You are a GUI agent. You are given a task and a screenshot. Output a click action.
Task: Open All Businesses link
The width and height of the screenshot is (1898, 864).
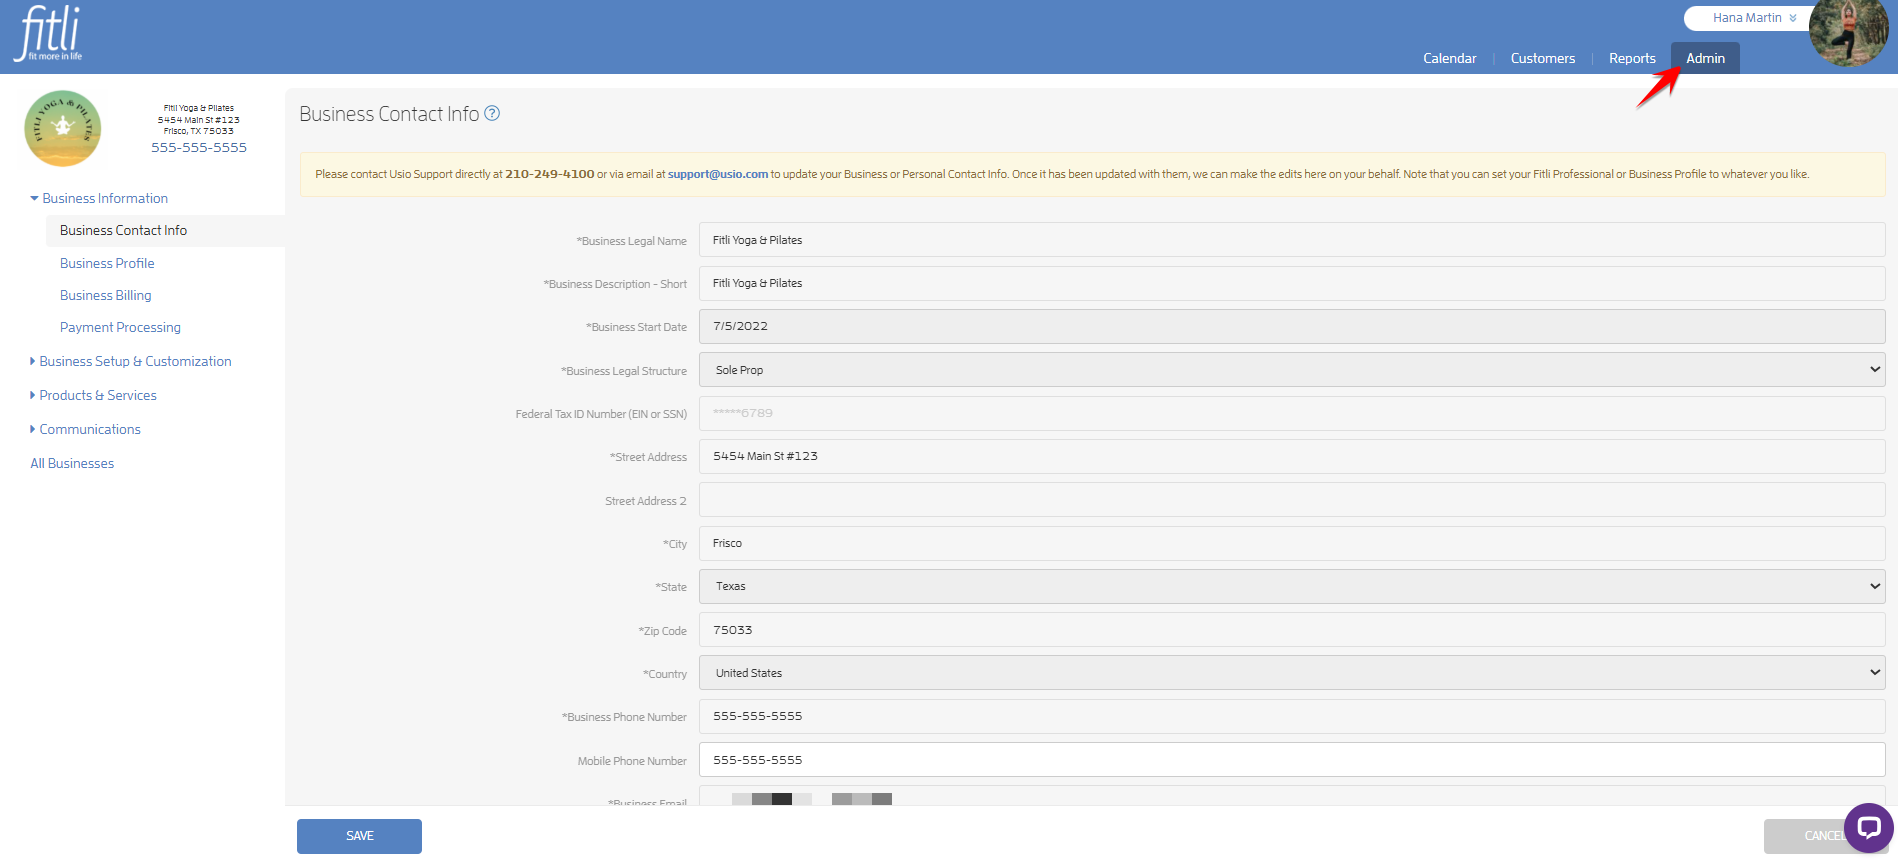point(72,464)
